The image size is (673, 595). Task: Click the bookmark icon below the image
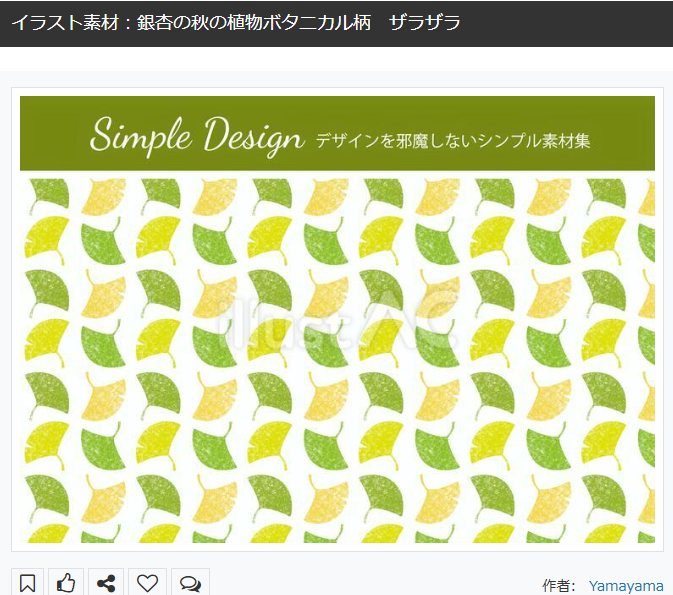27,583
